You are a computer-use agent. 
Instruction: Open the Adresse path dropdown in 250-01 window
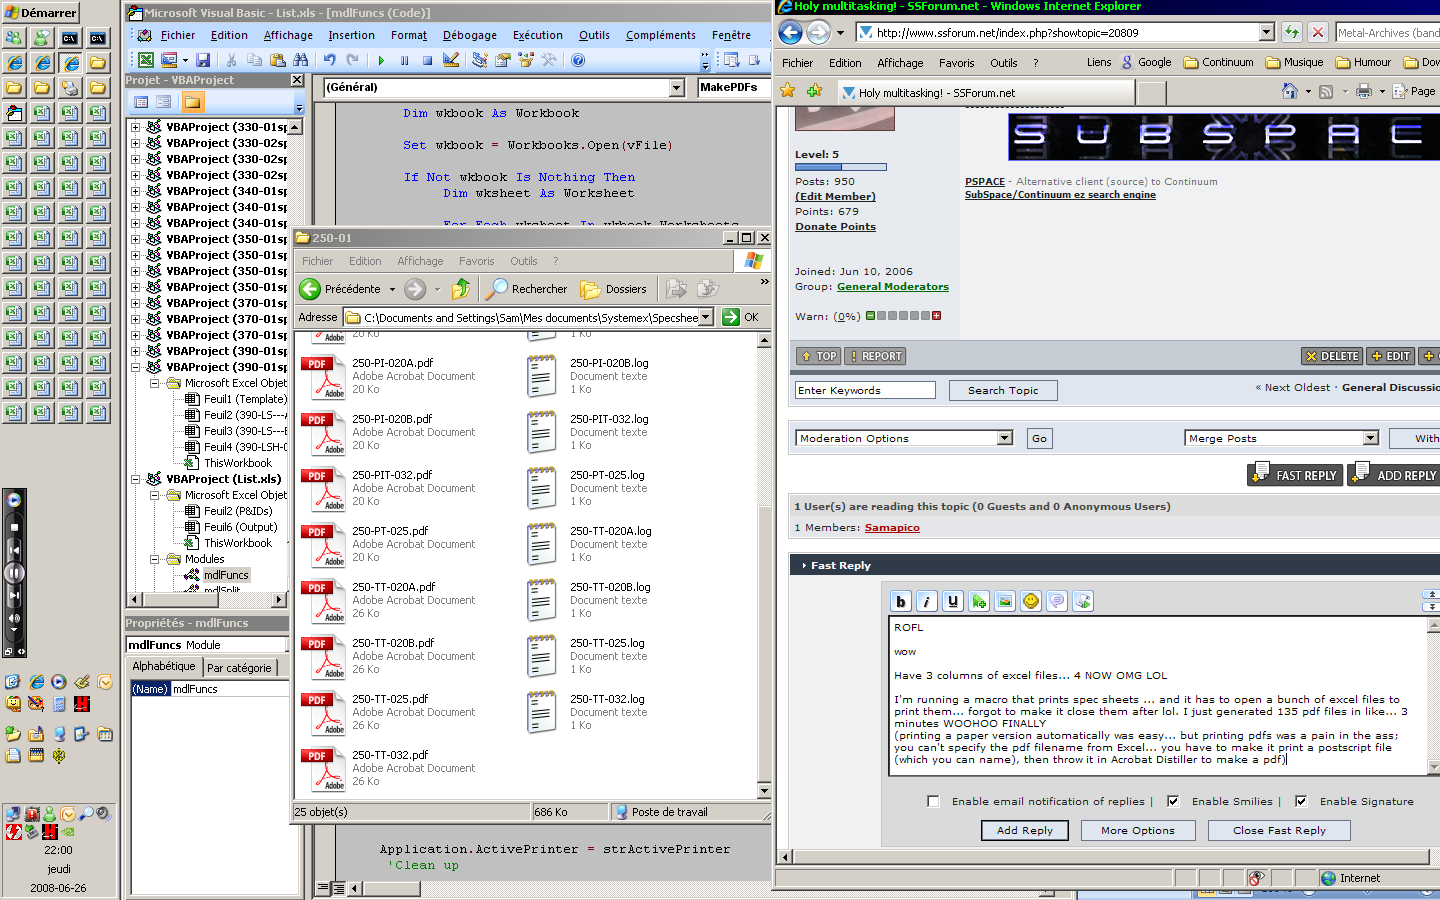[705, 317]
